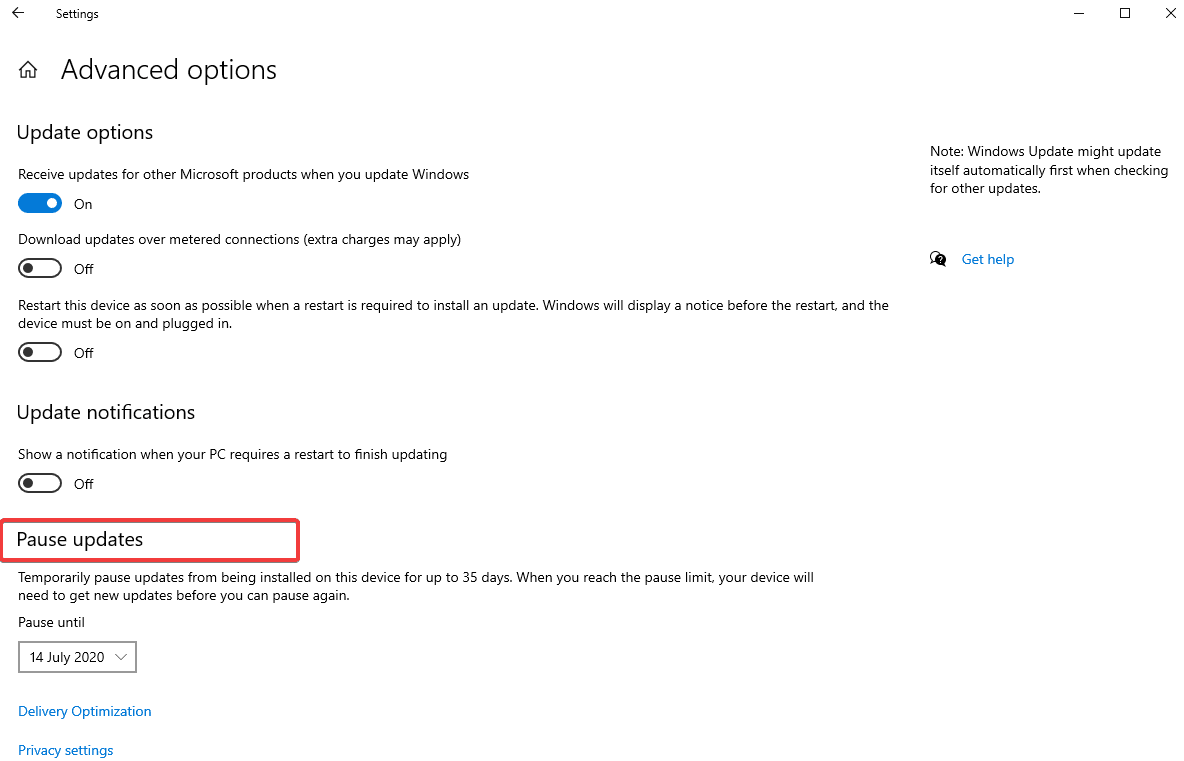Enable downloading updates over metered connections

(39, 267)
